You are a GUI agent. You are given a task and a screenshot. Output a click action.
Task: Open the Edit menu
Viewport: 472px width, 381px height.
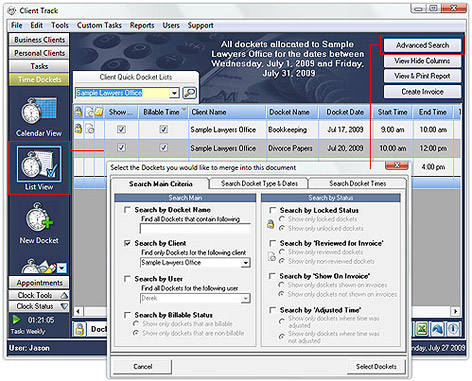(37, 25)
